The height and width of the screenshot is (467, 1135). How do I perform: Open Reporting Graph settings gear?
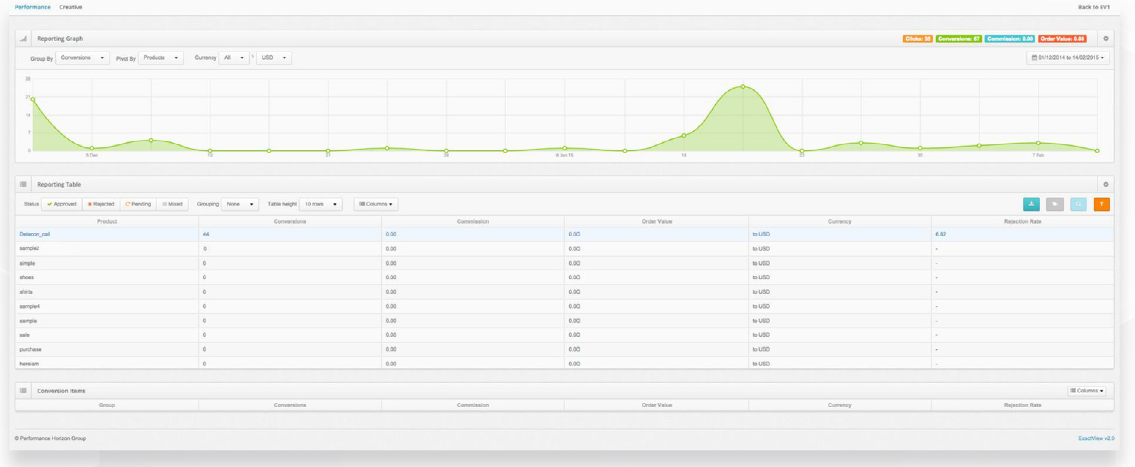pos(1105,38)
